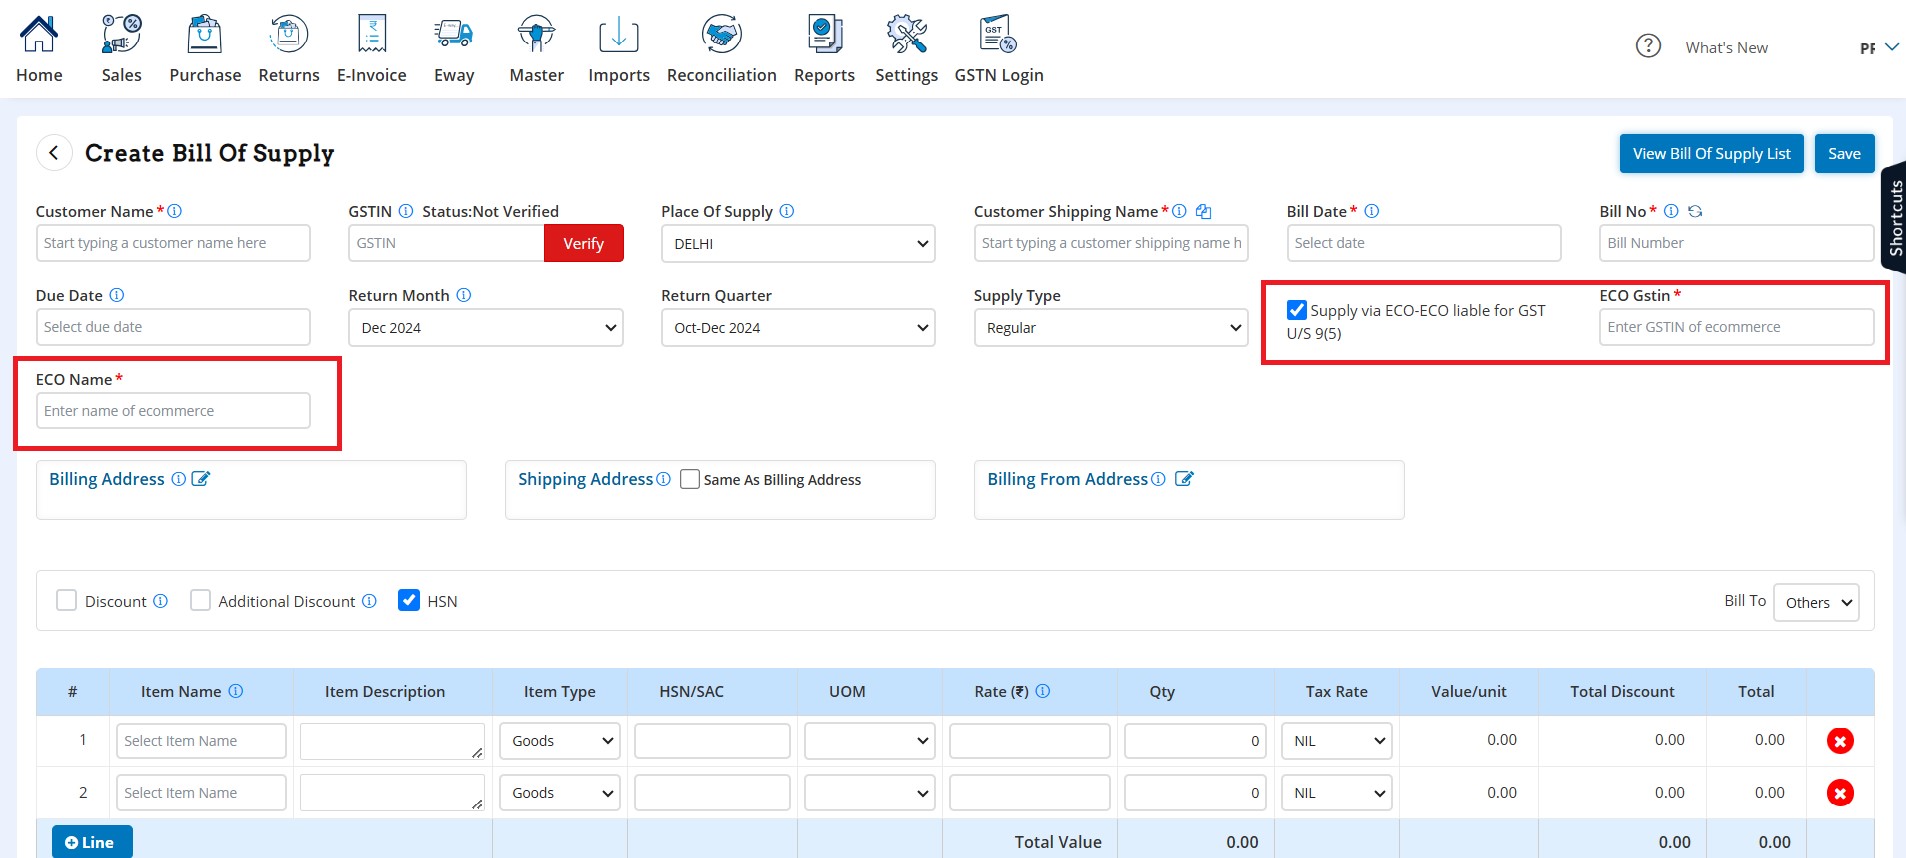Screen dimensions: 1906x858
Task: Open the Supply Type Regular dropdown
Action: point(1111,328)
